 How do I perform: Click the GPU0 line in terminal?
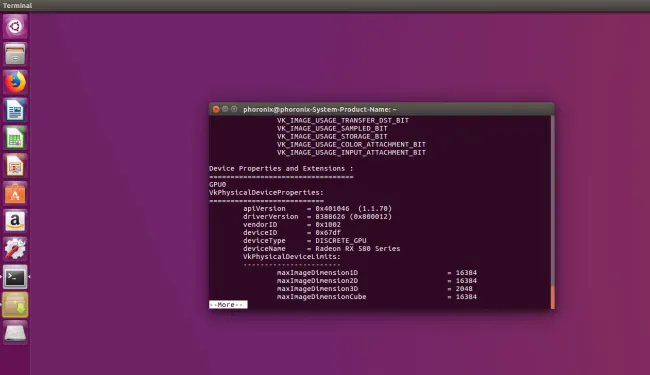coord(218,184)
